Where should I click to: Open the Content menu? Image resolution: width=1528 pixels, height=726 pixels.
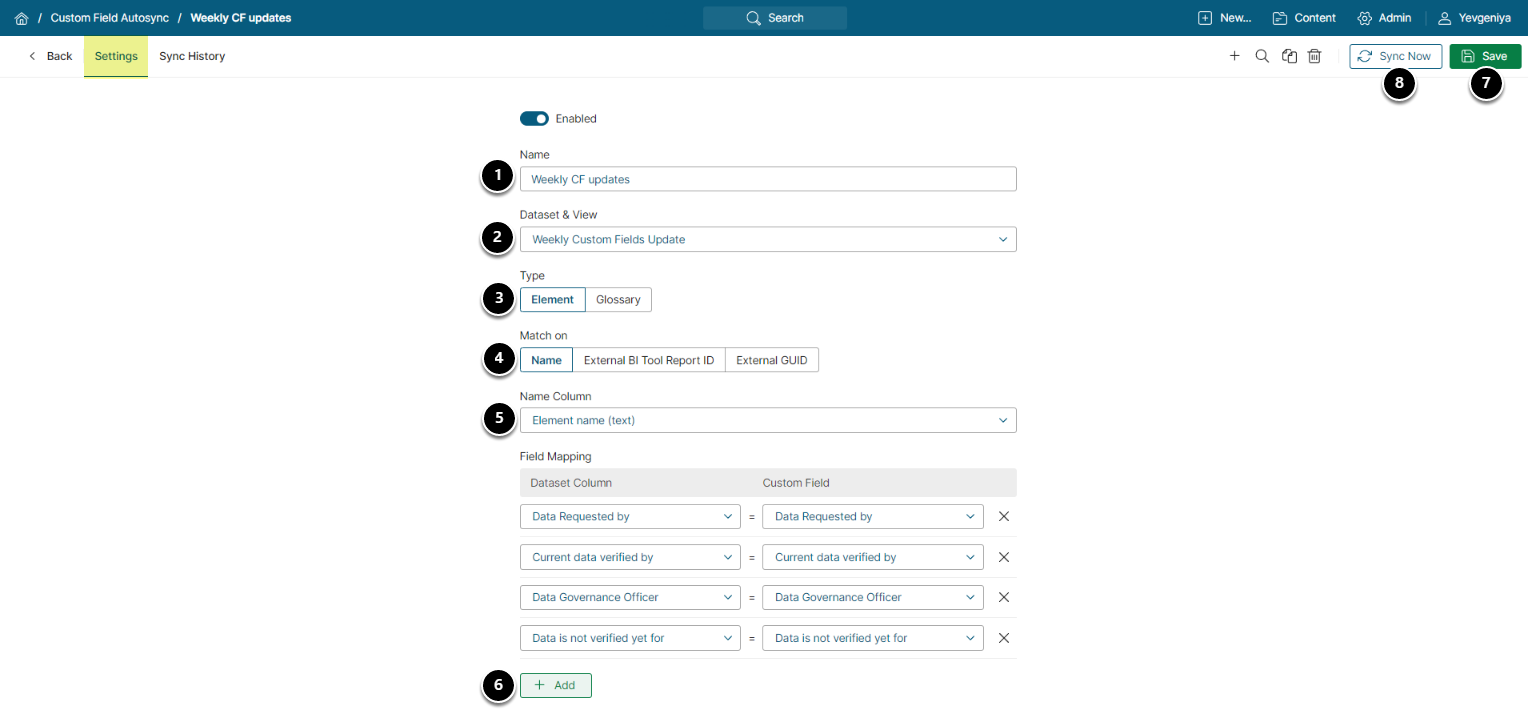pyautogui.click(x=1304, y=18)
